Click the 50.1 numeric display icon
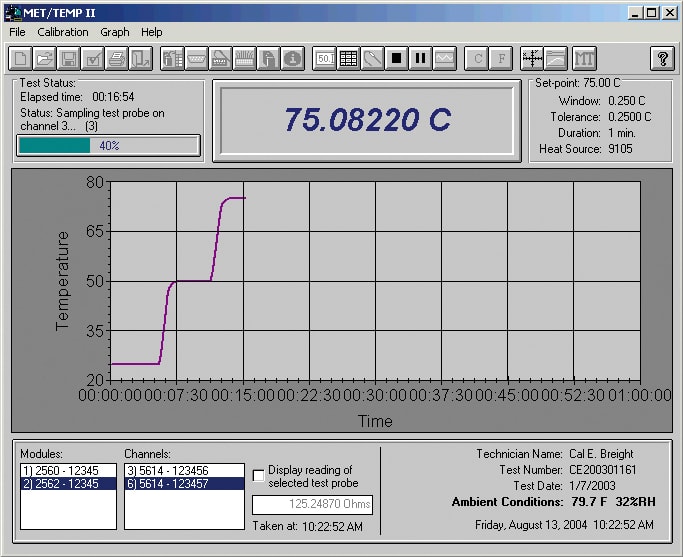Image resolution: width=683 pixels, height=557 pixels. pyautogui.click(x=325, y=58)
